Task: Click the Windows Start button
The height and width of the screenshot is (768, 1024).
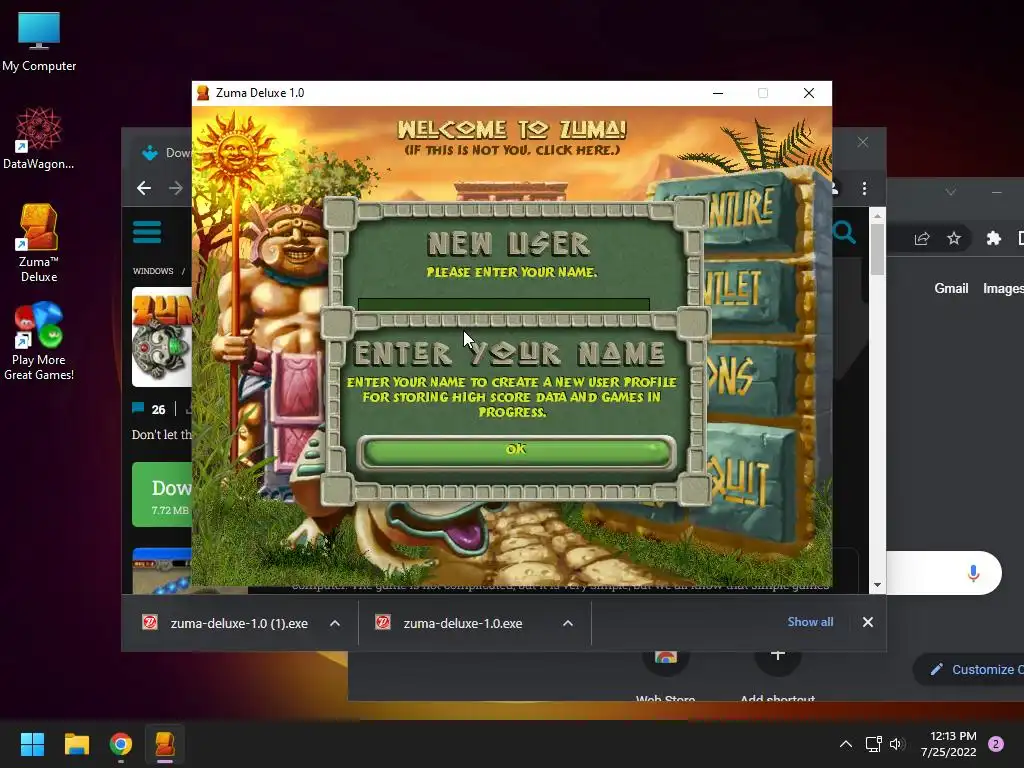Action: [x=32, y=744]
